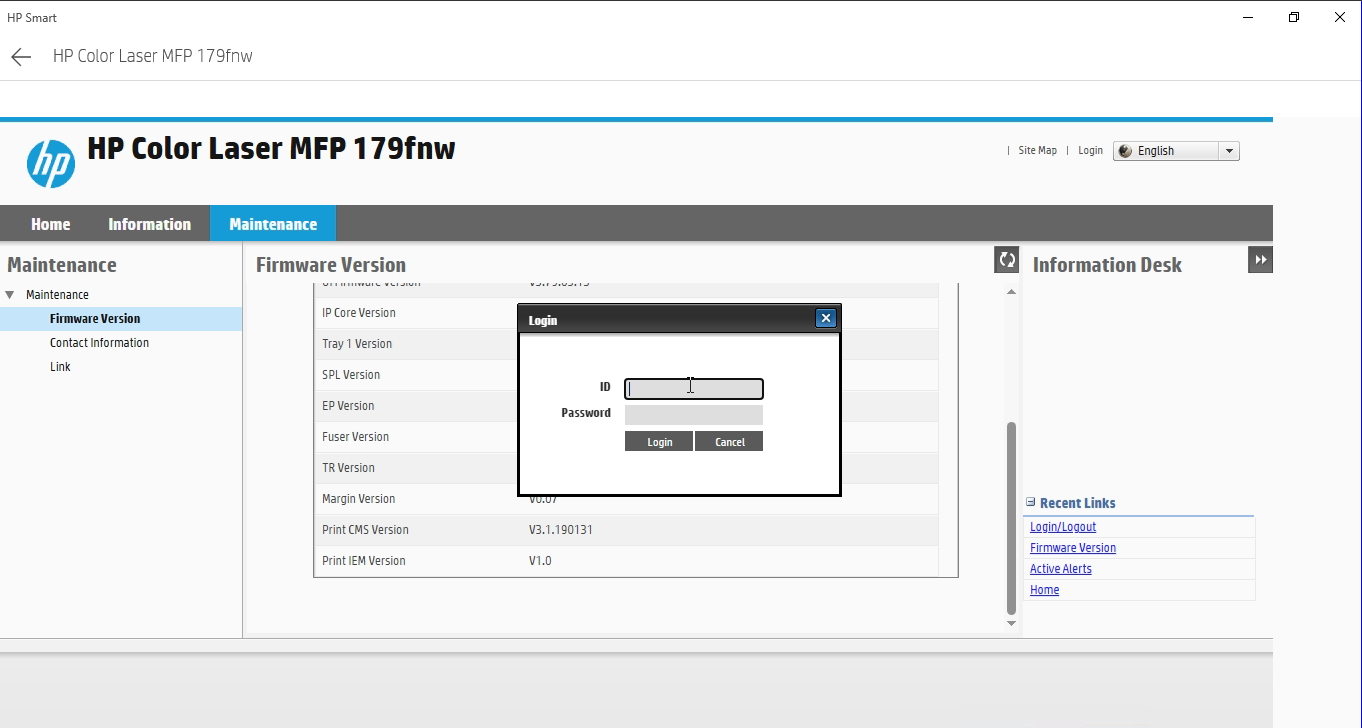Open the Firmware Version recent link
Image resolution: width=1362 pixels, height=728 pixels.
point(1073,548)
